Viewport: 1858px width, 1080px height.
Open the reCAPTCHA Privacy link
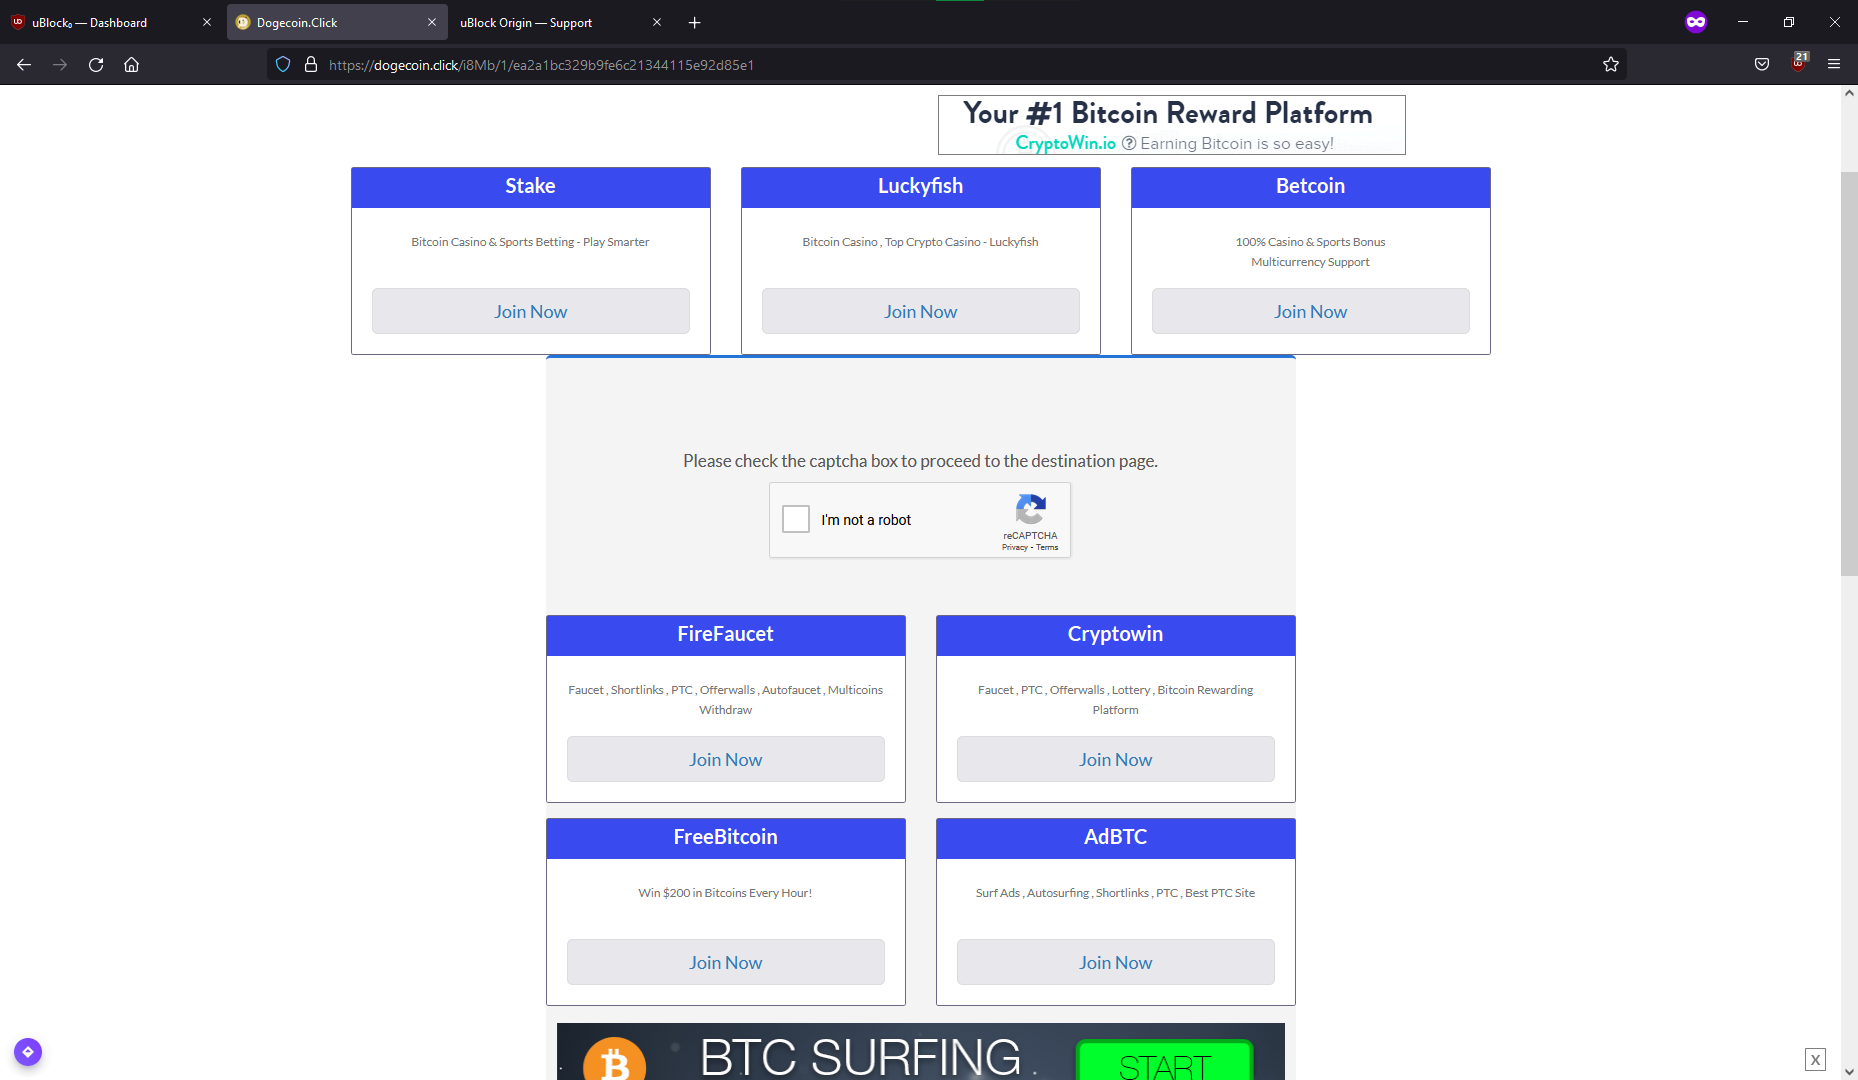click(1013, 547)
